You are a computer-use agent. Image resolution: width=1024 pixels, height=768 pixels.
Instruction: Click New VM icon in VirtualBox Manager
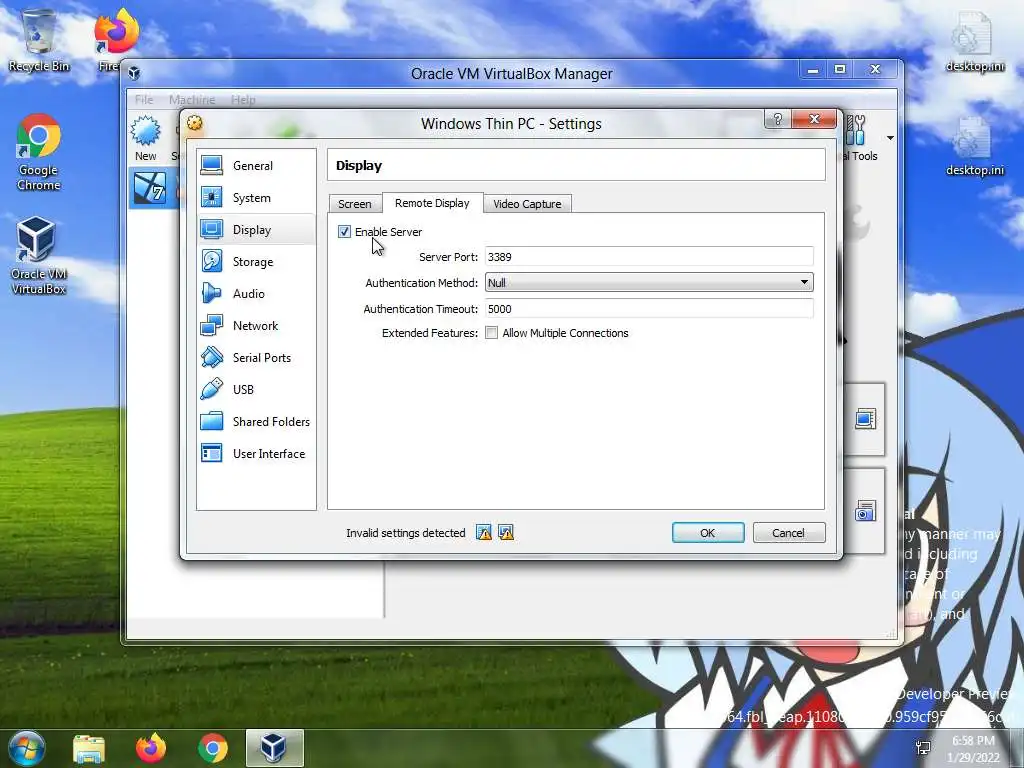tap(145, 138)
